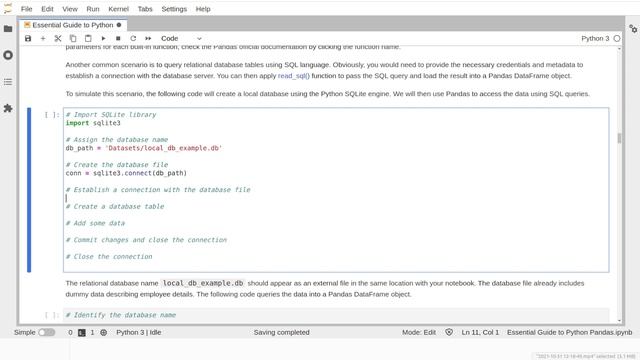
Task: Click scrollbar up arrow at top
Action: coord(620,49)
